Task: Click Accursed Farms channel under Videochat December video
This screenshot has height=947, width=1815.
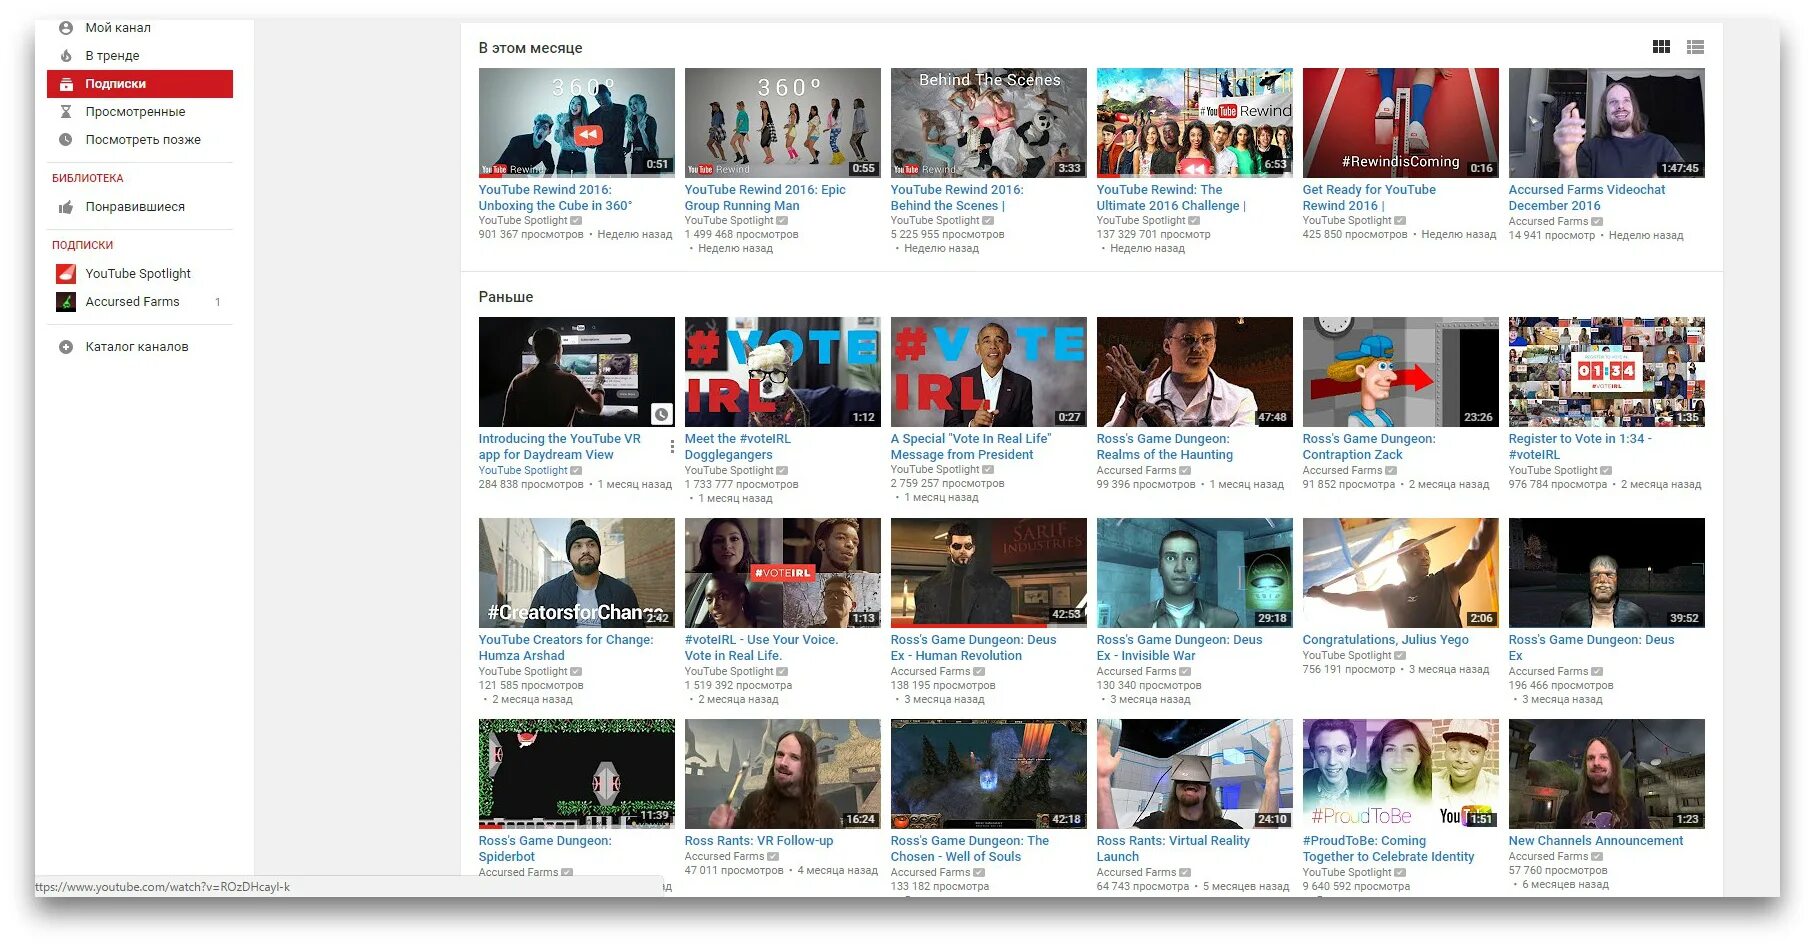Action: coord(1548,222)
